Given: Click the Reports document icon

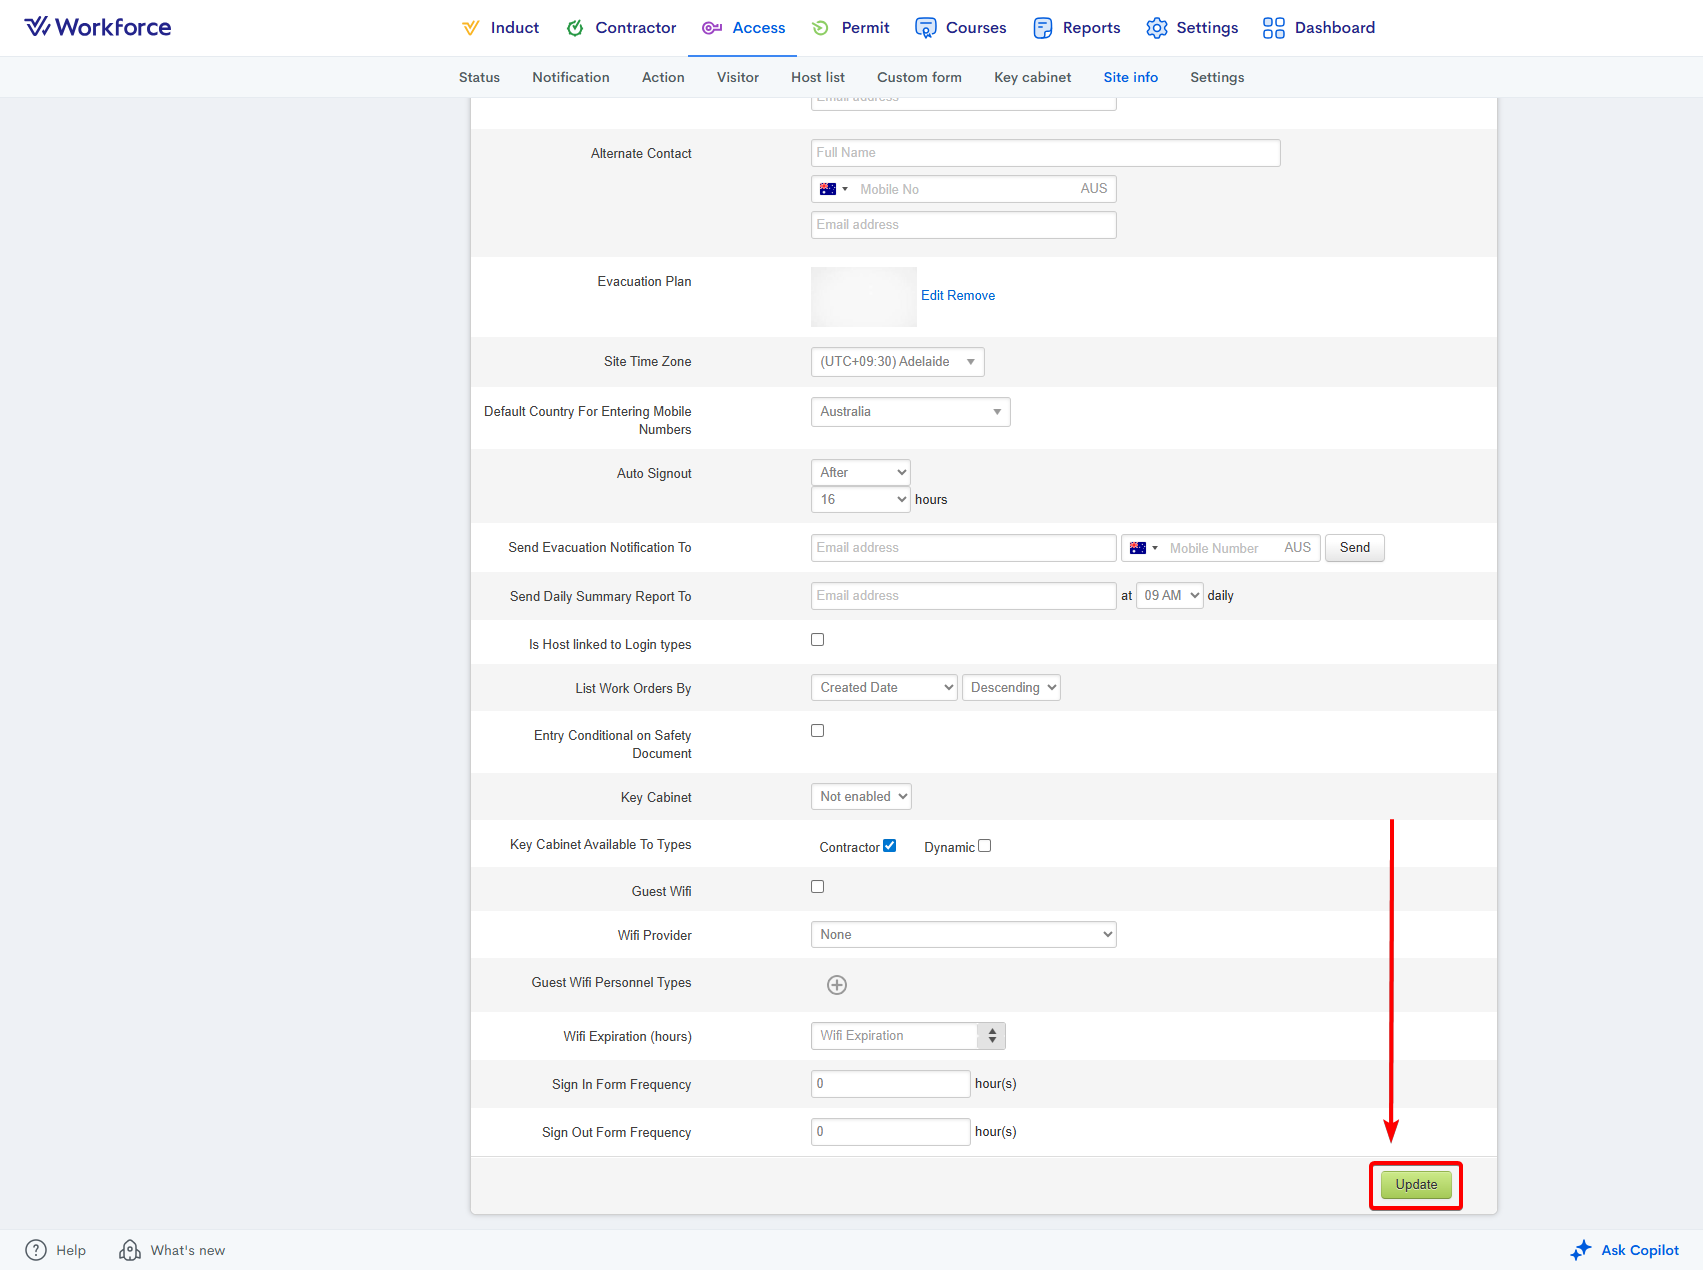Looking at the screenshot, I should tap(1042, 28).
